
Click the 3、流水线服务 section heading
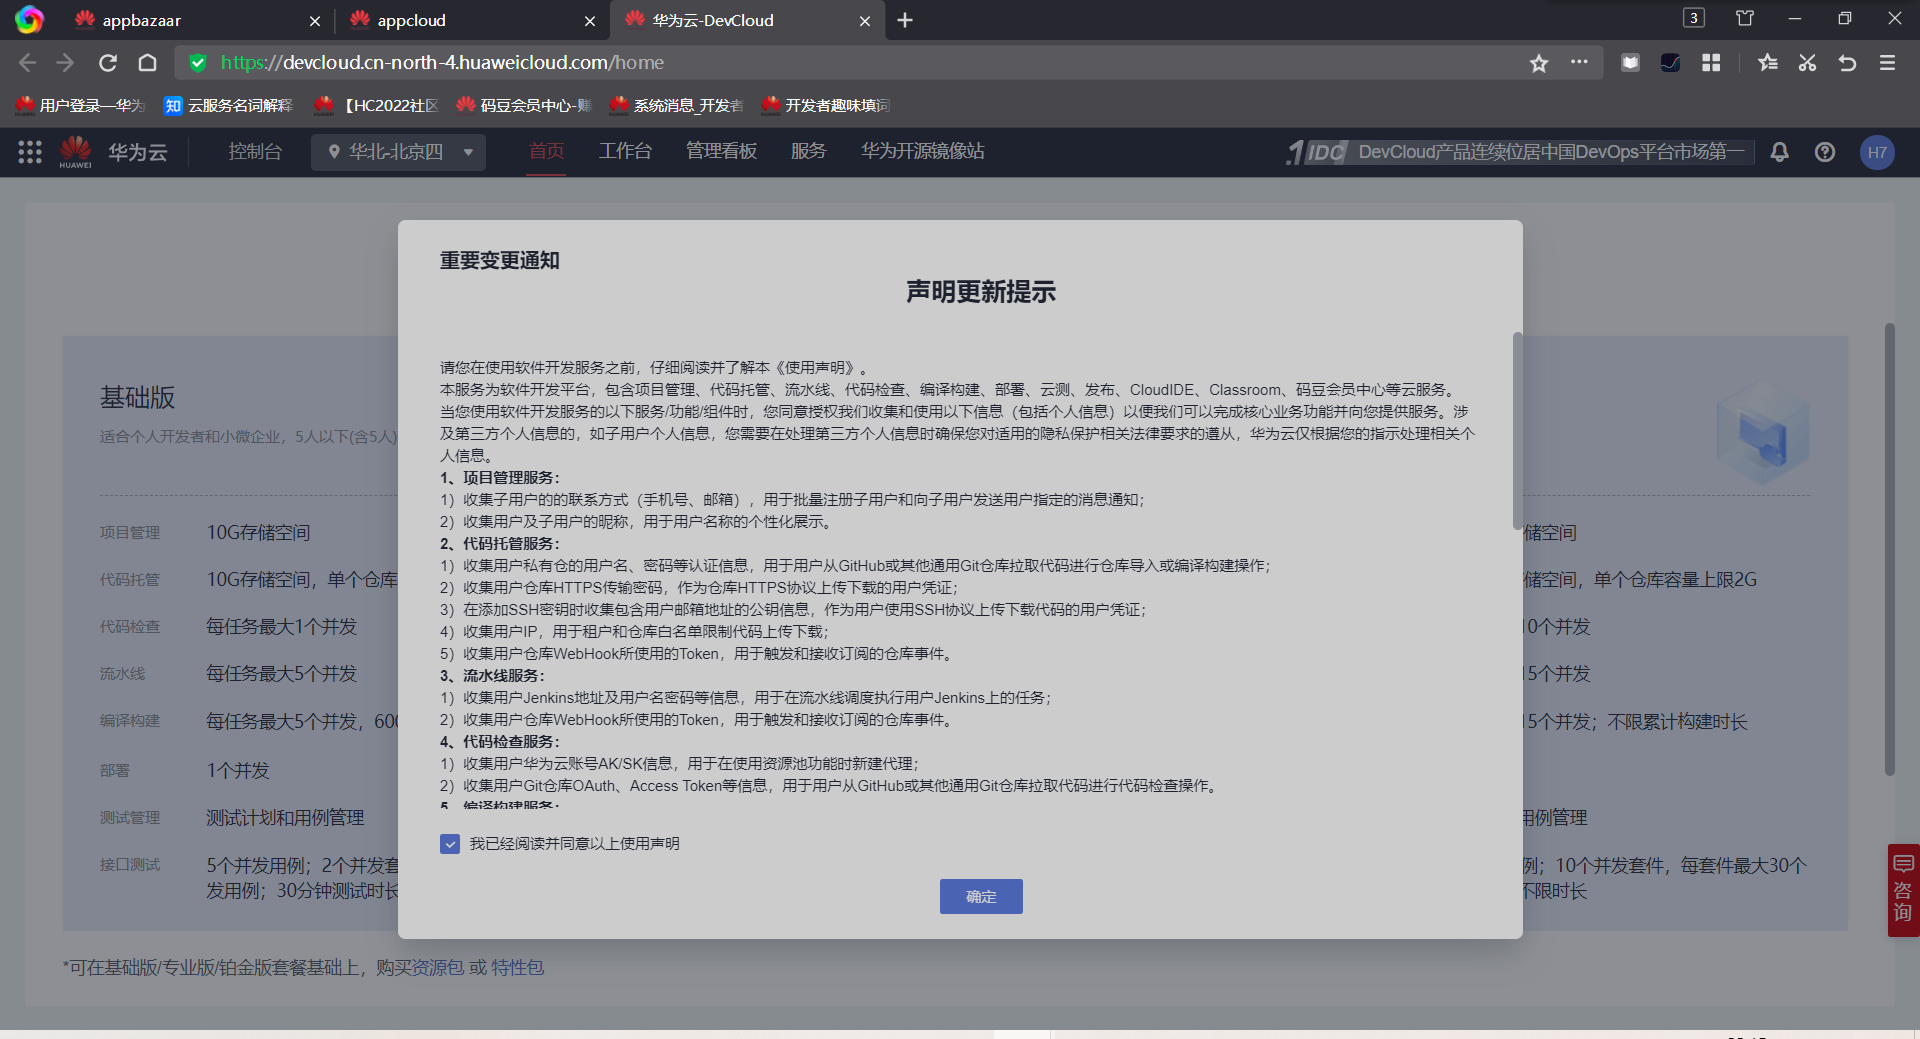pyautogui.click(x=493, y=676)
